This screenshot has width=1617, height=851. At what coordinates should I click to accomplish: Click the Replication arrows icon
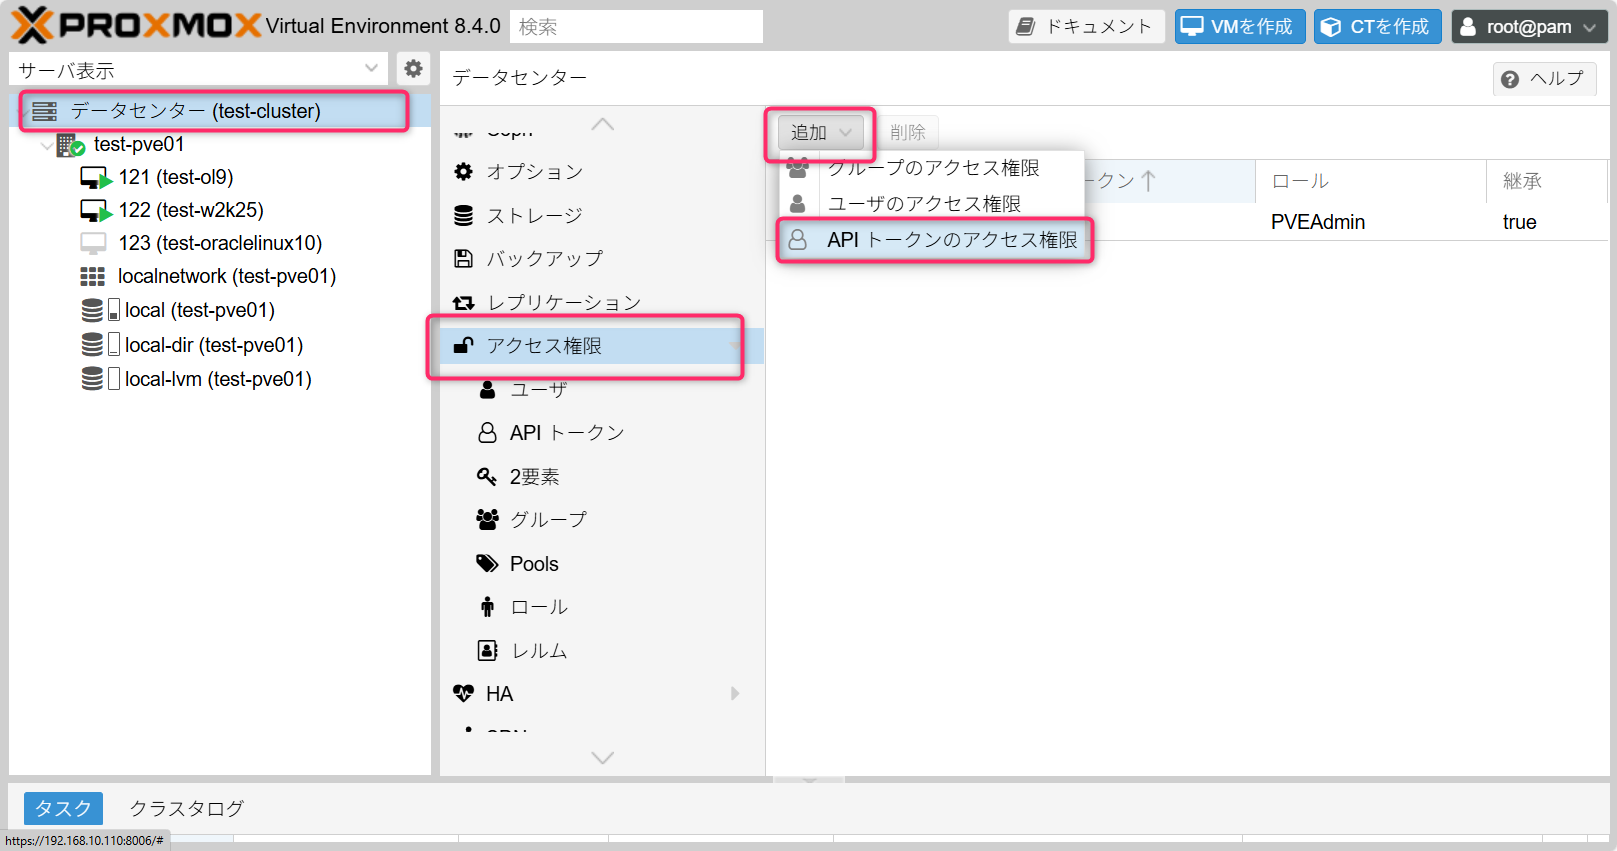463,302
